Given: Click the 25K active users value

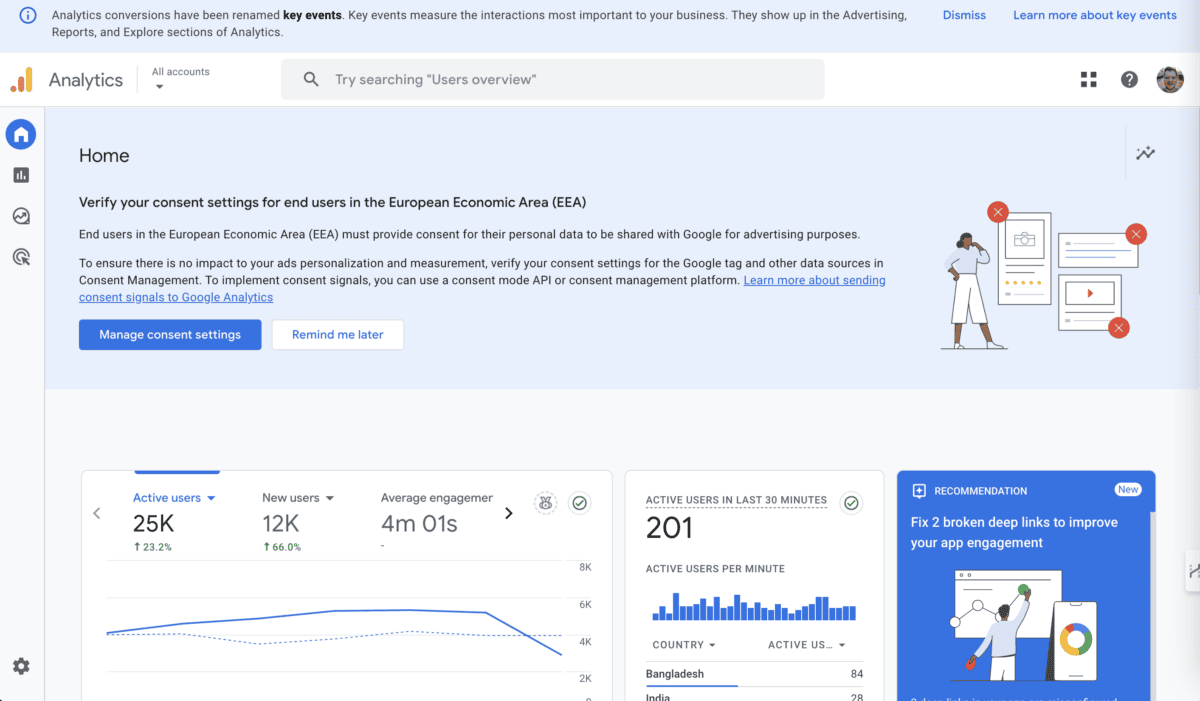Looking at the screenshot, I should click(154, 523).
